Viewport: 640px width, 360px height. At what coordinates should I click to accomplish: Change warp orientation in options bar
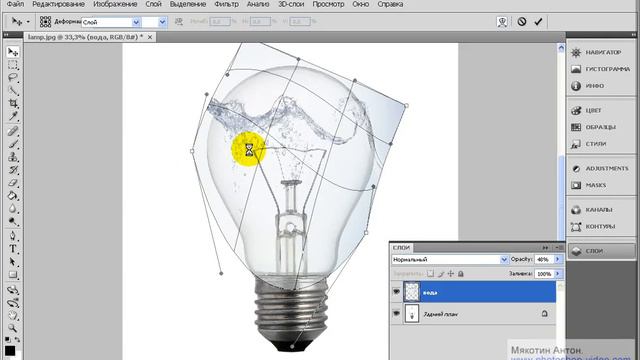178,22
